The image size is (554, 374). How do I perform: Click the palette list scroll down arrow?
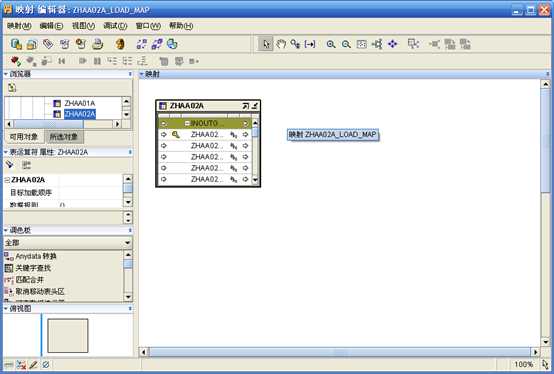click(128, 297)
